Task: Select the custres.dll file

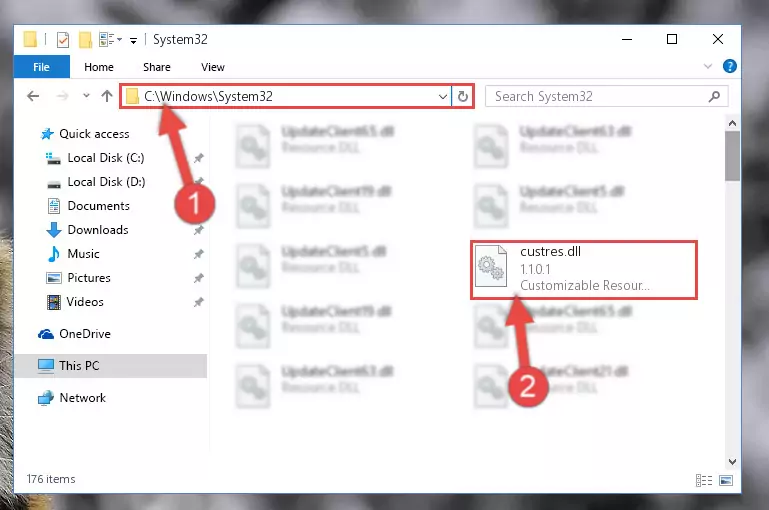Action: point(584,269)
